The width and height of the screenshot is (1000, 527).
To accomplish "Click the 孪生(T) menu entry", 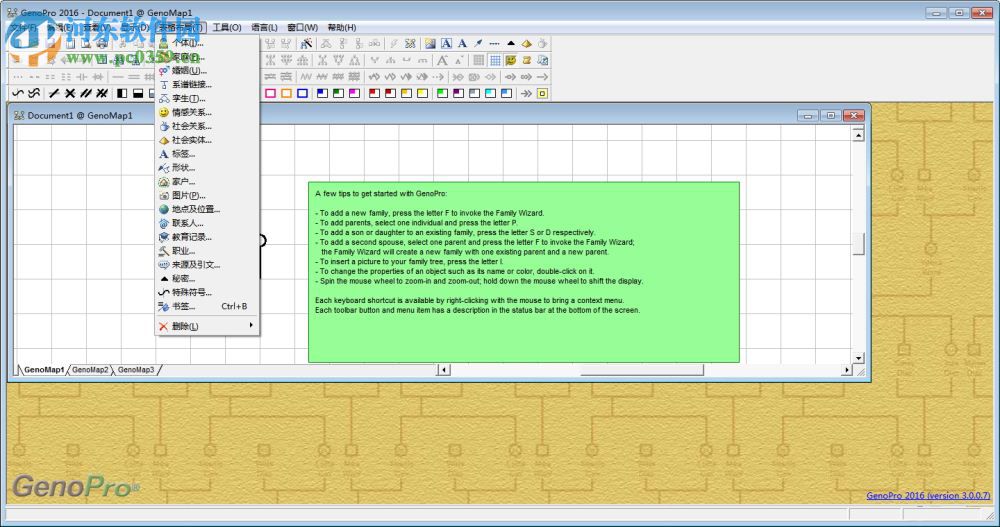I will [207, 98].
